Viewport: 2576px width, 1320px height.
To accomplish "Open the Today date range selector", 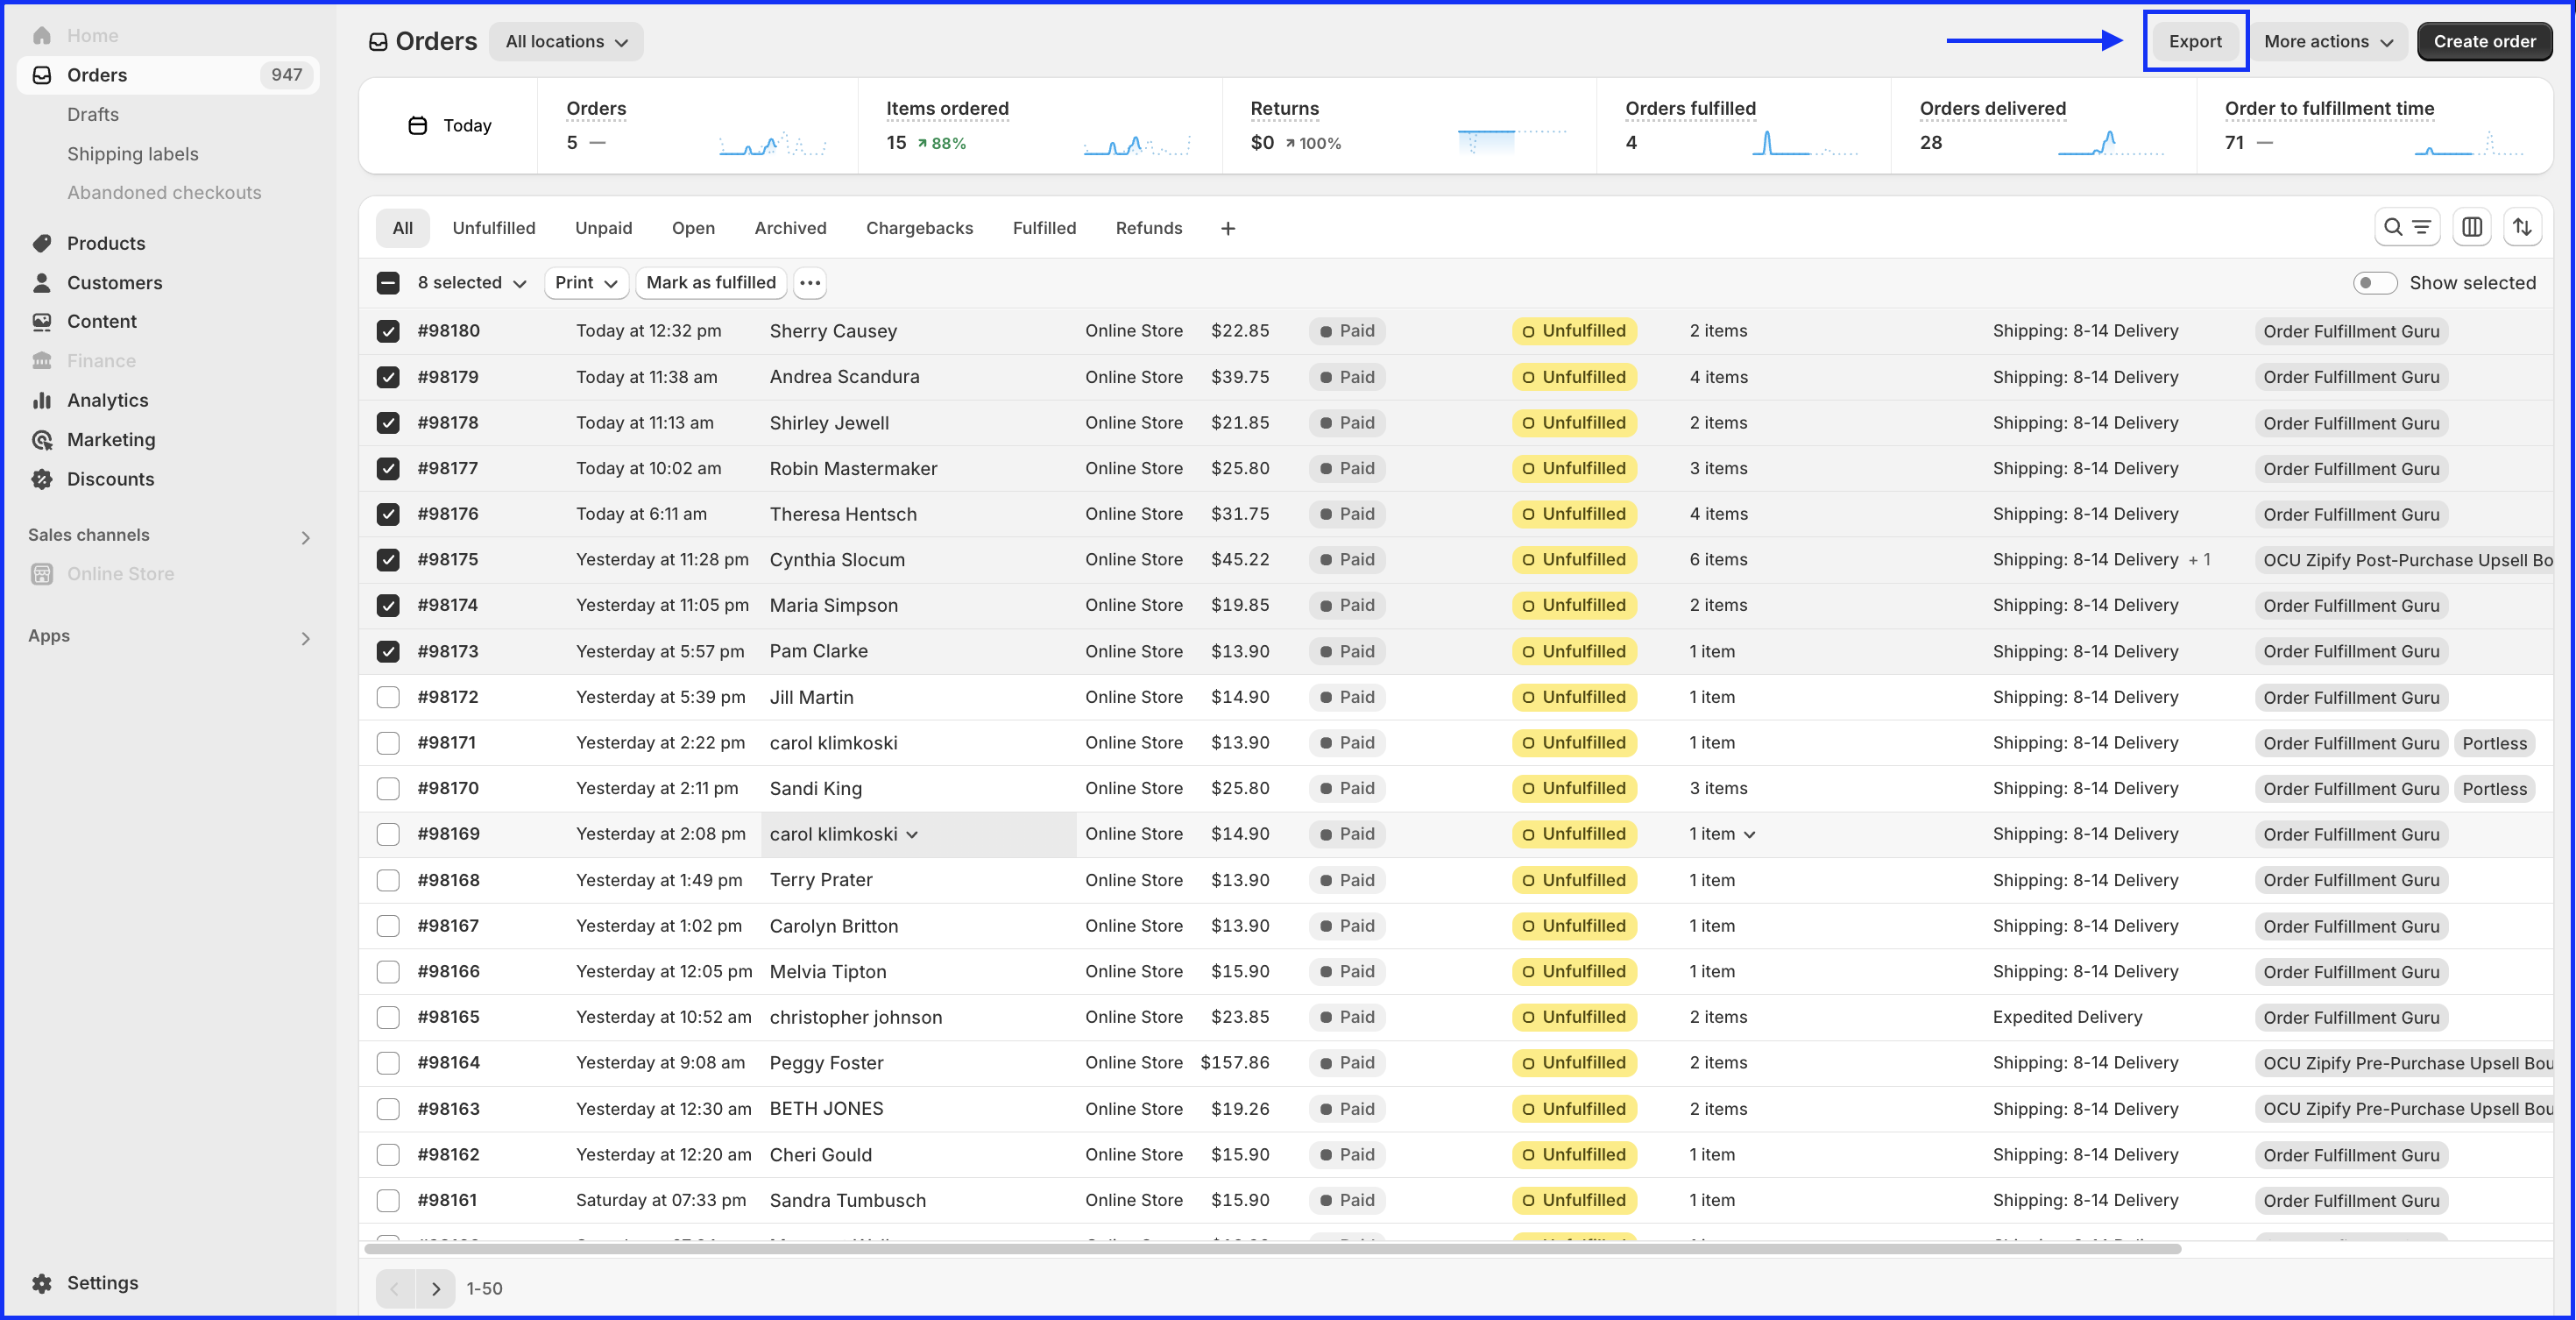I will [x=450, y=126].
